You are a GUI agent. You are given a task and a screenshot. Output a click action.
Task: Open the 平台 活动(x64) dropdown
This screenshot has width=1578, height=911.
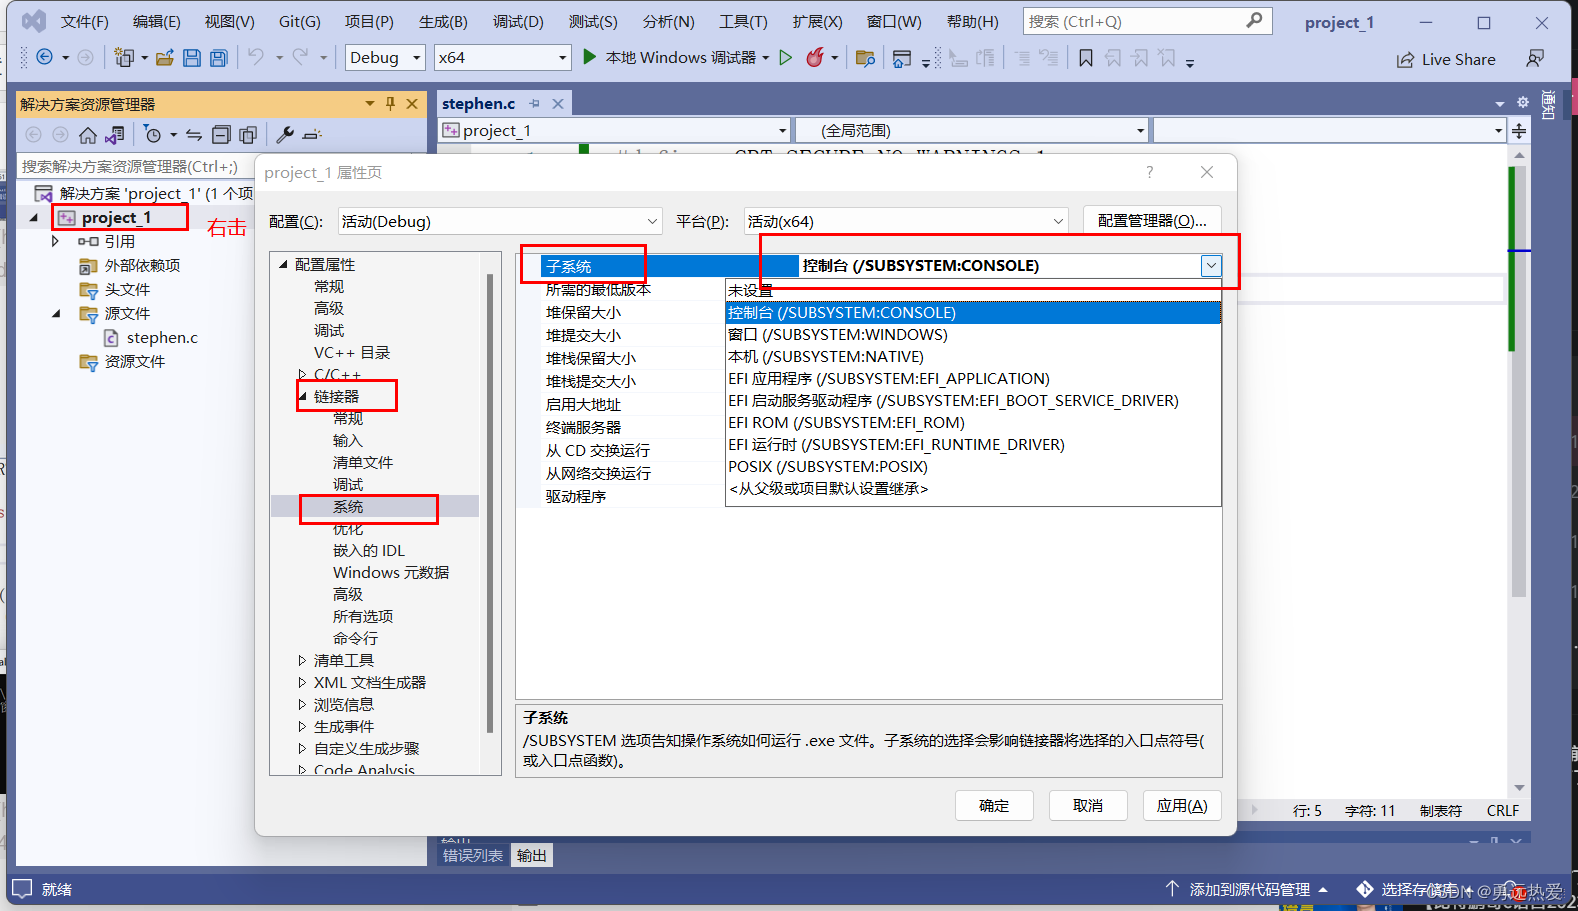[x=907, y=221]
